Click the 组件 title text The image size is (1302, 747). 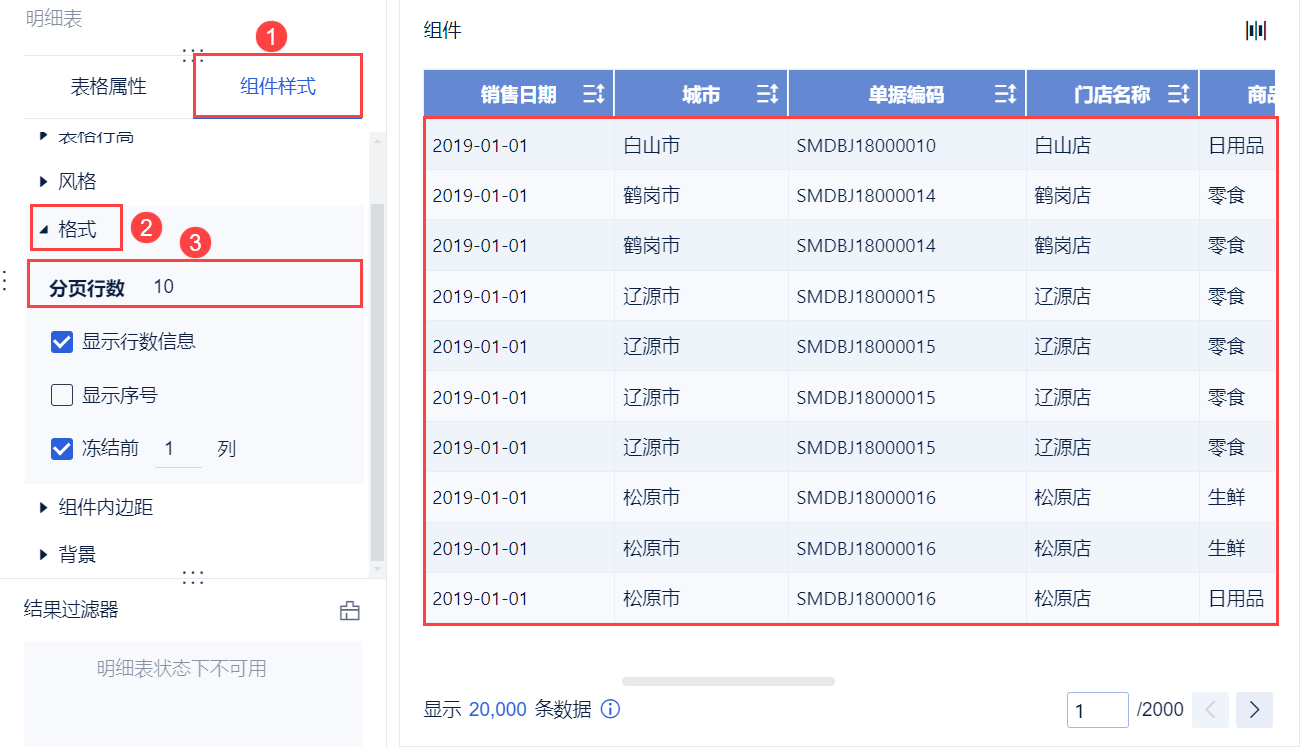coord(442,31)
